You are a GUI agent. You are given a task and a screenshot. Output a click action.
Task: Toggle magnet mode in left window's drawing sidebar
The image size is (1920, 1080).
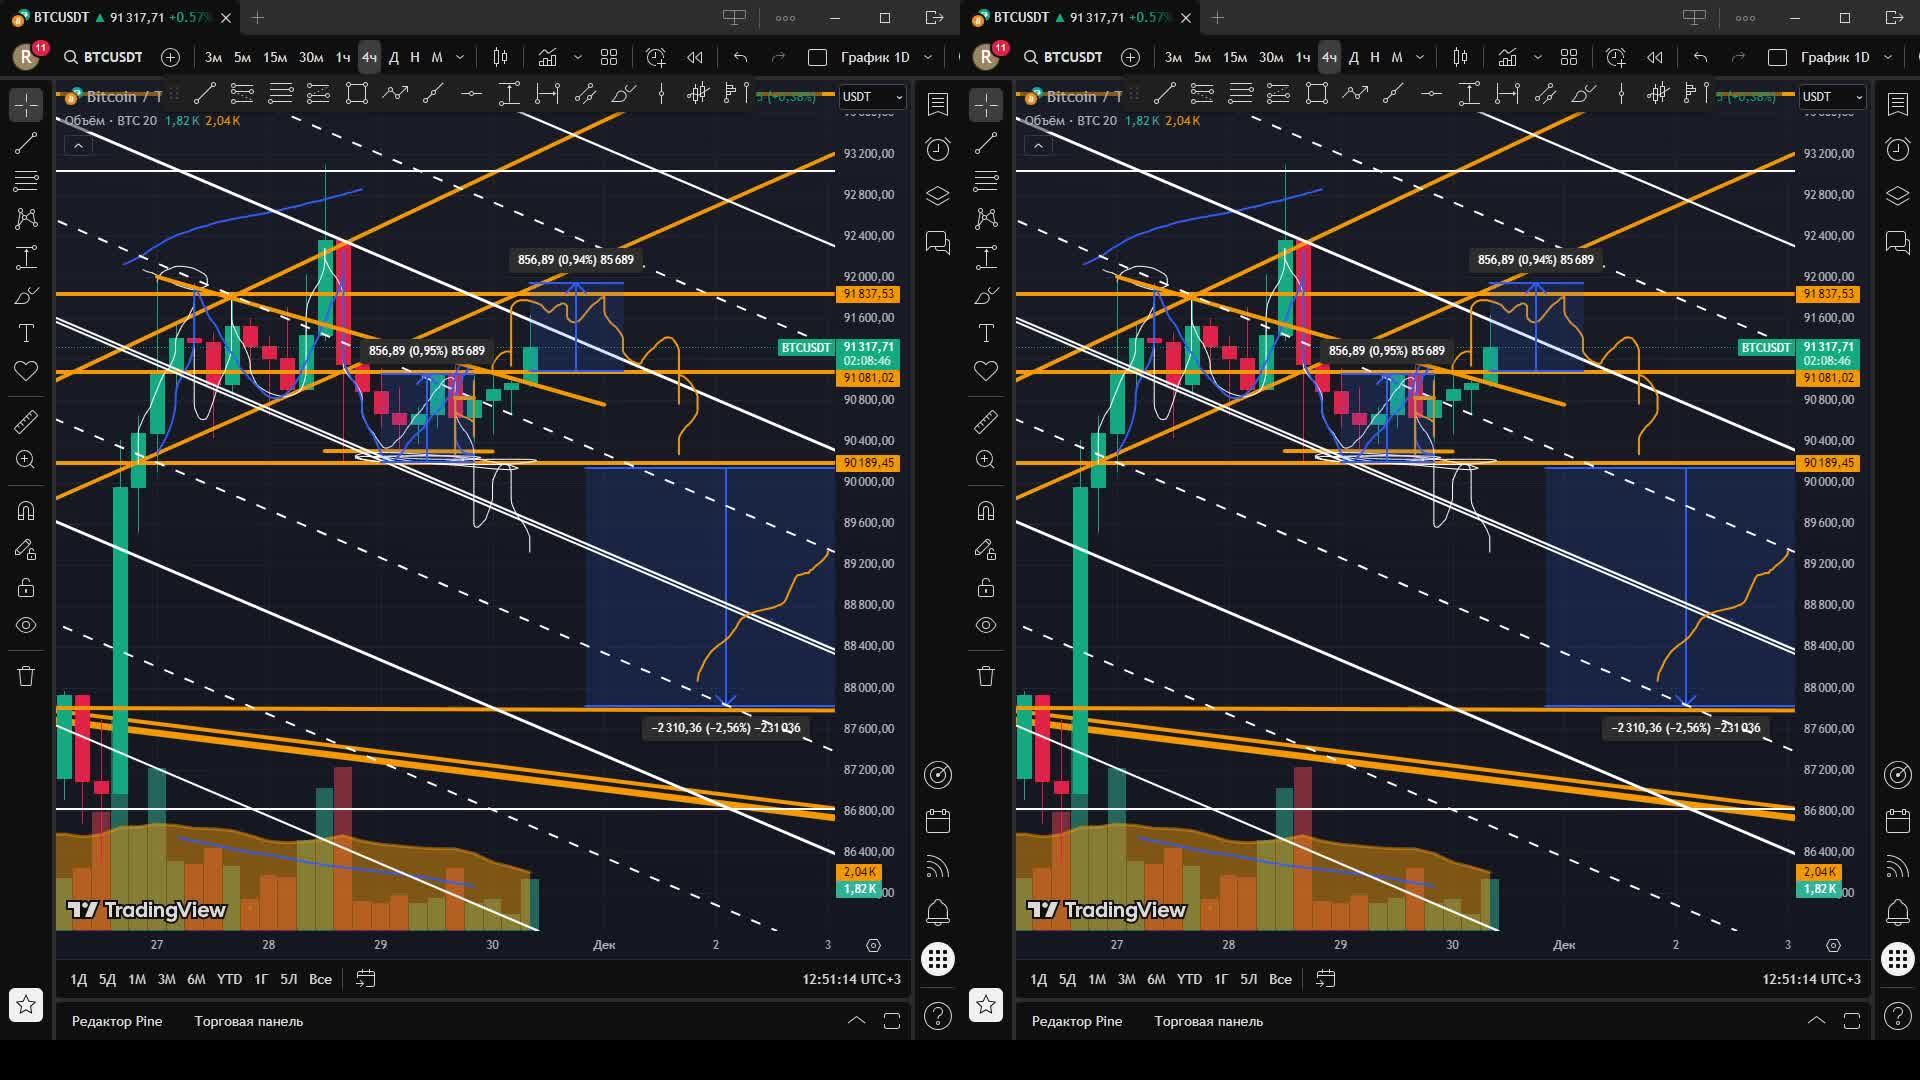tap(26, 511)
